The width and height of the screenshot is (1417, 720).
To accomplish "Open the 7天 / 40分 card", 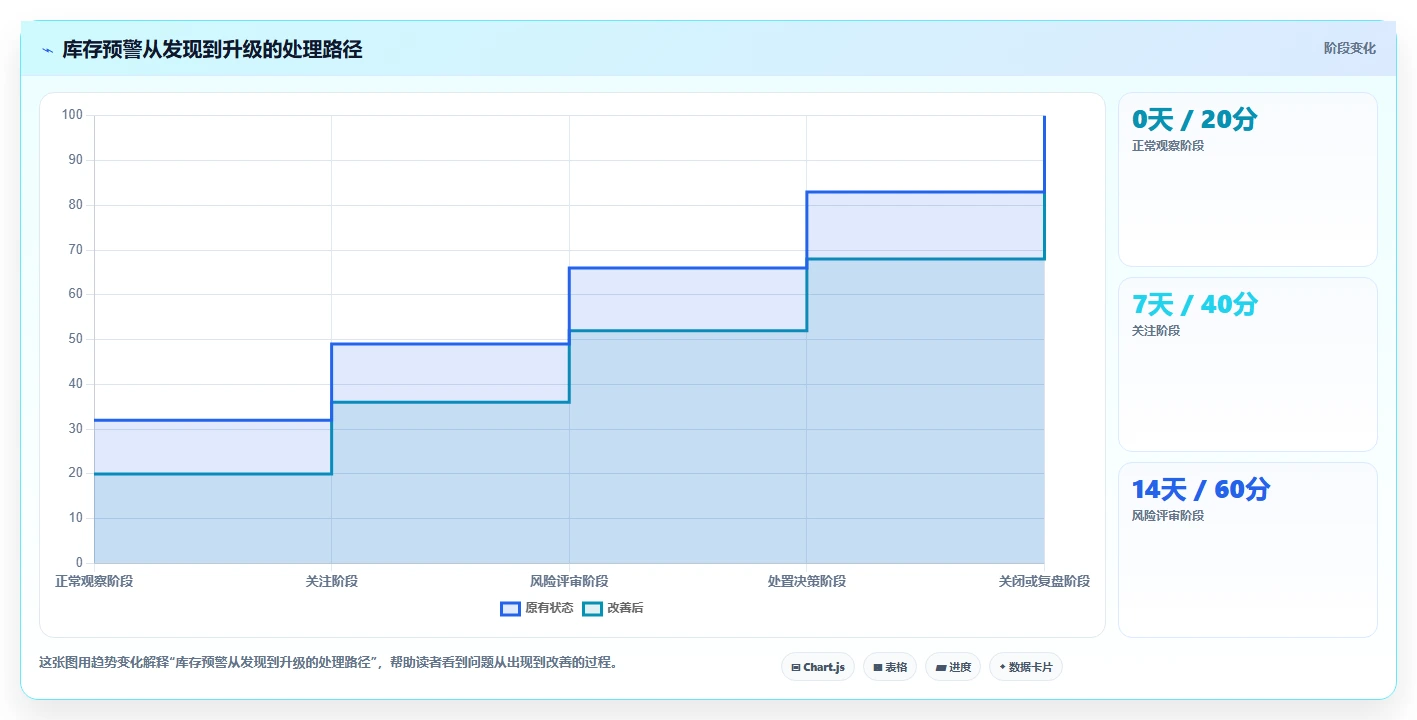I will pos(1248,364).
